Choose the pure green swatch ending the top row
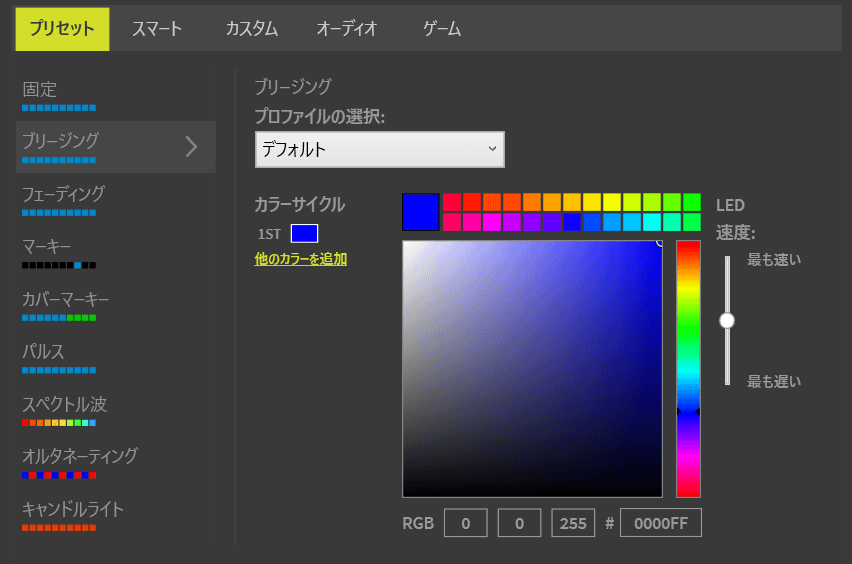The height and width of the screenshot is (564, 852). pyautogui.click(x=692, y=202)
